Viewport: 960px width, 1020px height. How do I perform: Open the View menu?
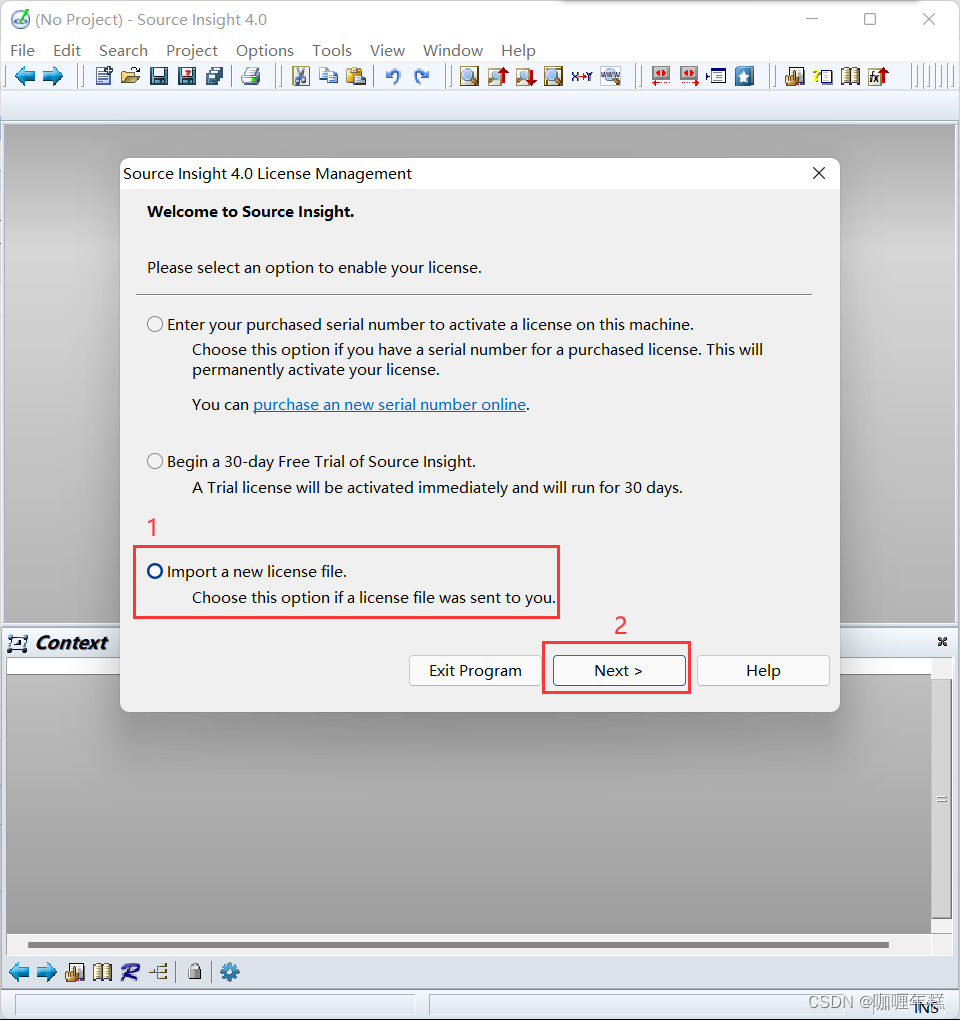click(x=387, y=50)
